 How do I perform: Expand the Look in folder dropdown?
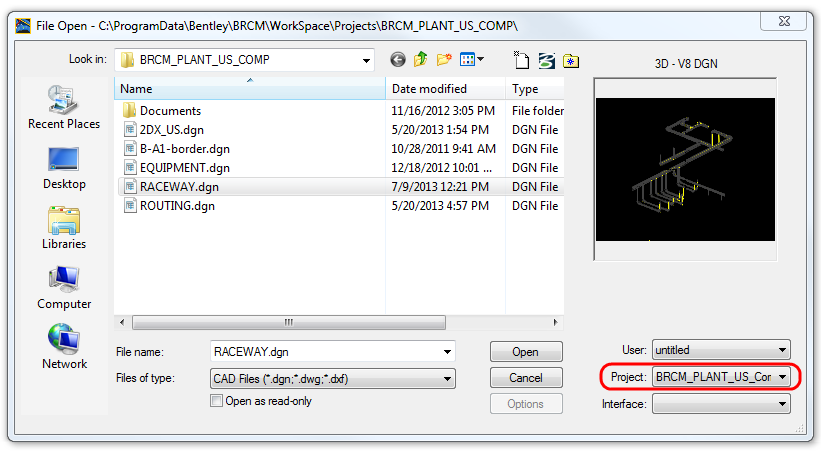pyautogui.click(x=367, y=60)
